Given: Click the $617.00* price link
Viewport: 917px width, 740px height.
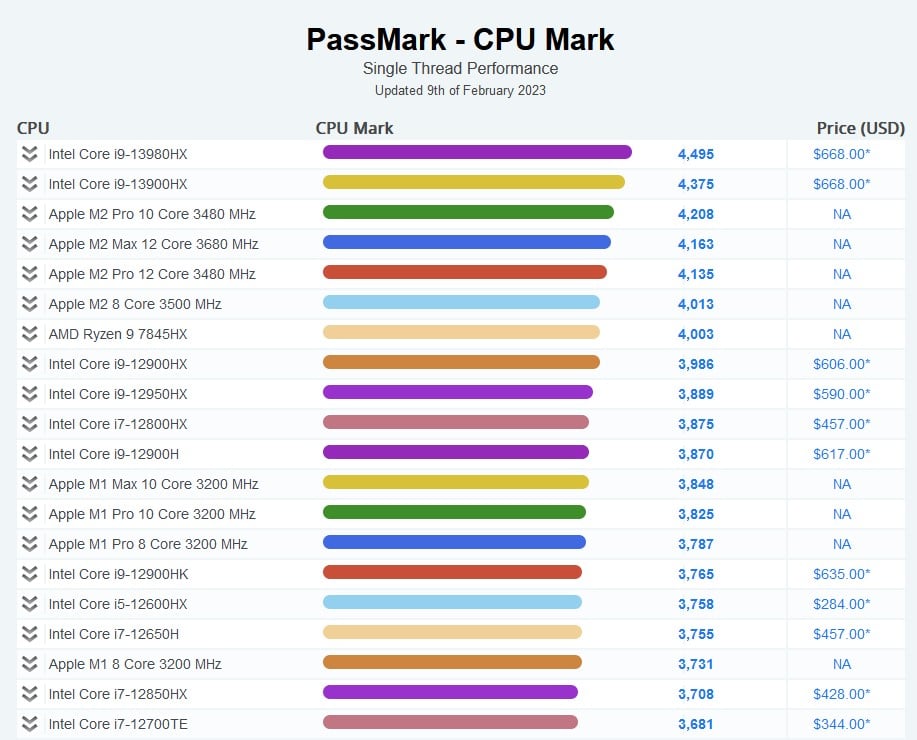Looking at the screenshot, I should click(x=842, y=454).
